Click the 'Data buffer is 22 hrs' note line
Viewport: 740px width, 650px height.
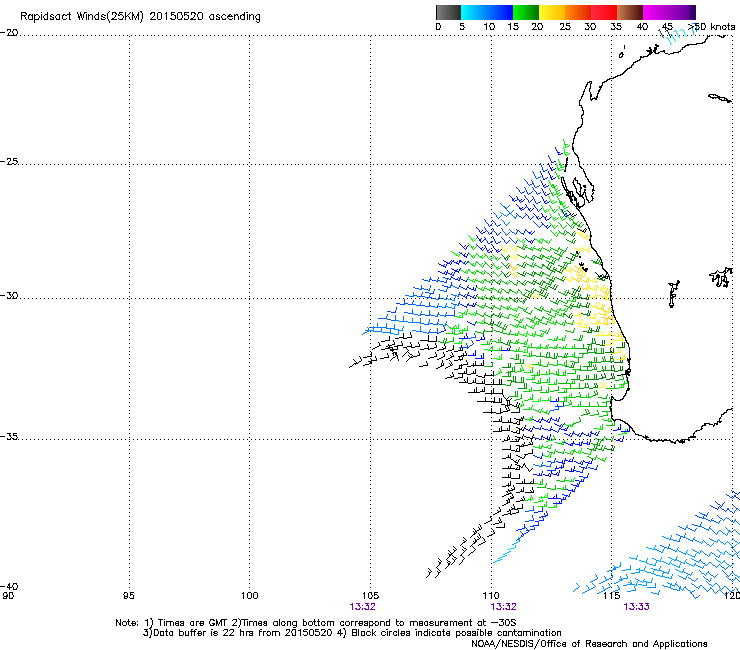(352, 633)
